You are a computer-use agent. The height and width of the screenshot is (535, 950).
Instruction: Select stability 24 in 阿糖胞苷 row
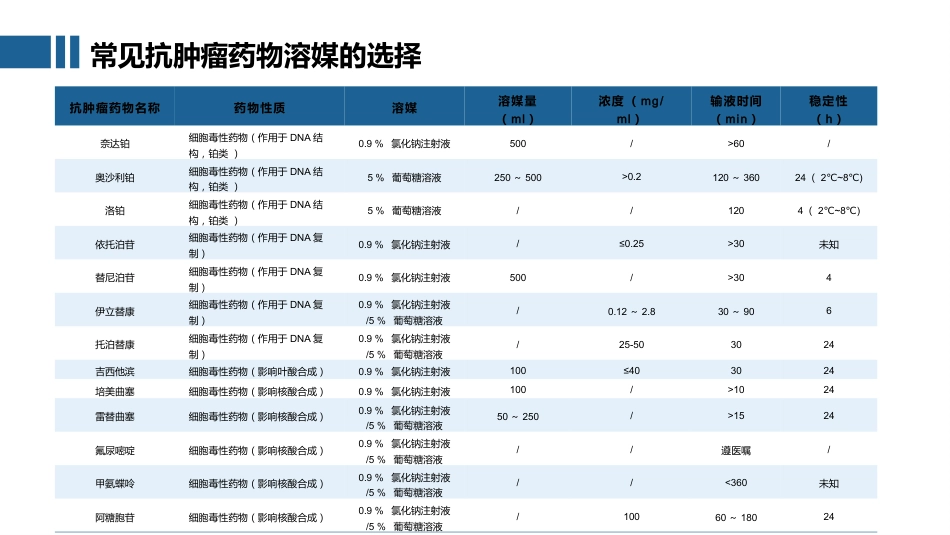(x=828, y=516)
